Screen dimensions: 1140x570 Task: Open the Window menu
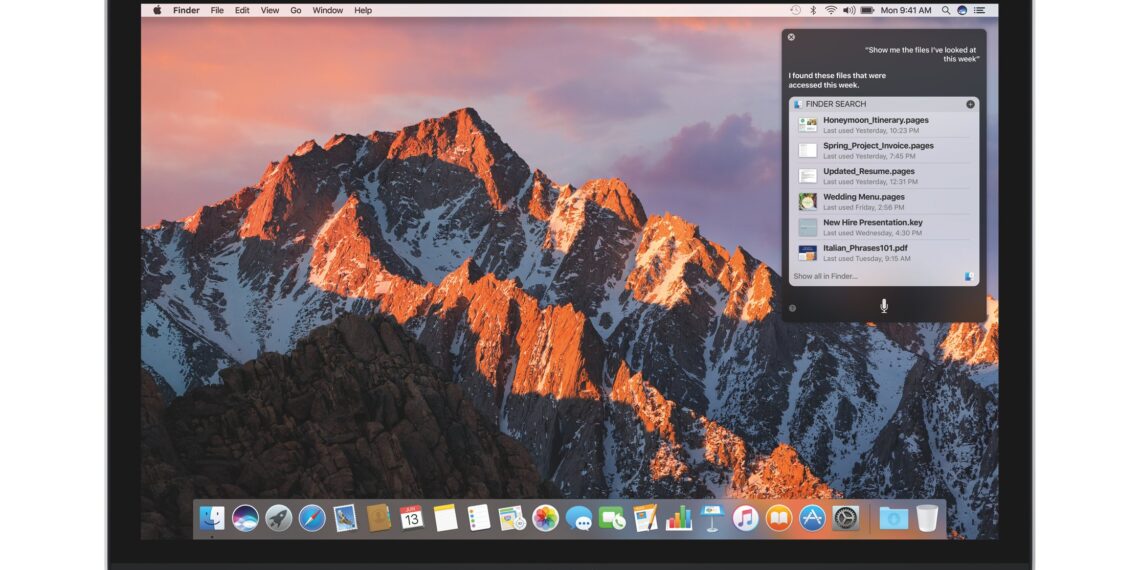tap(327, 10)
